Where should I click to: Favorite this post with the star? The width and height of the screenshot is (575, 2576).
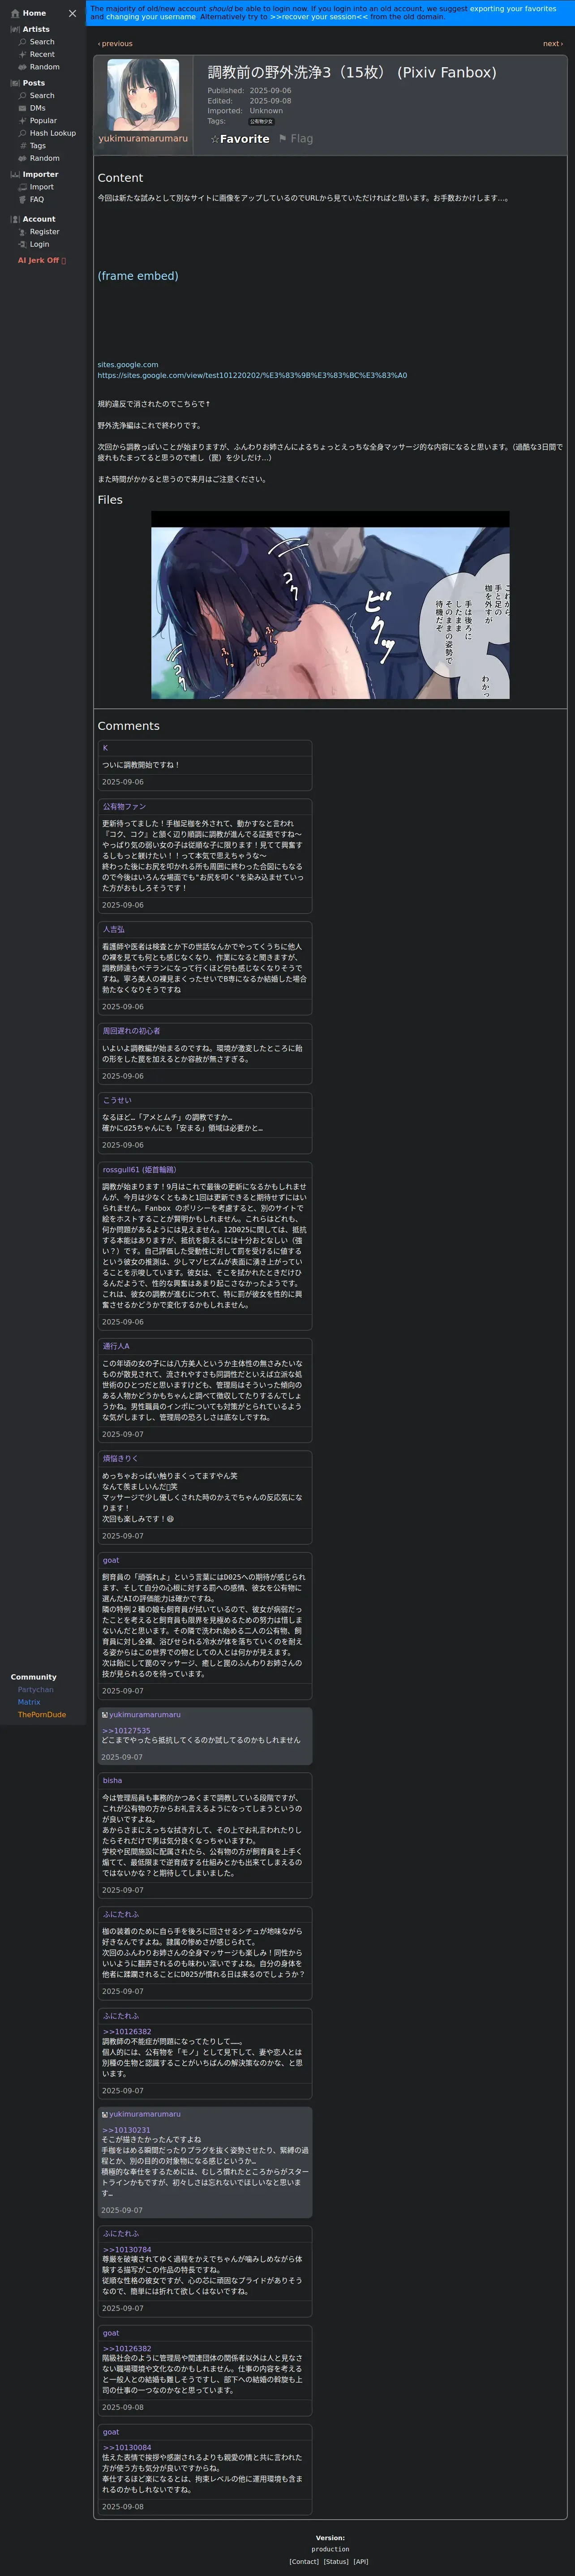click(x=240, y=139)
